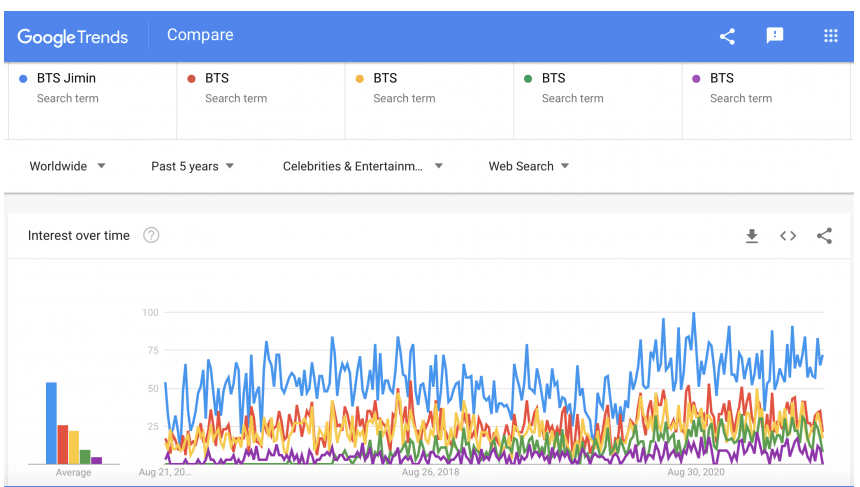Image resolution: width=860 pixels, height=487 pixels.
Task: Click the Aug 21 start date axis label
Action: 165,472
